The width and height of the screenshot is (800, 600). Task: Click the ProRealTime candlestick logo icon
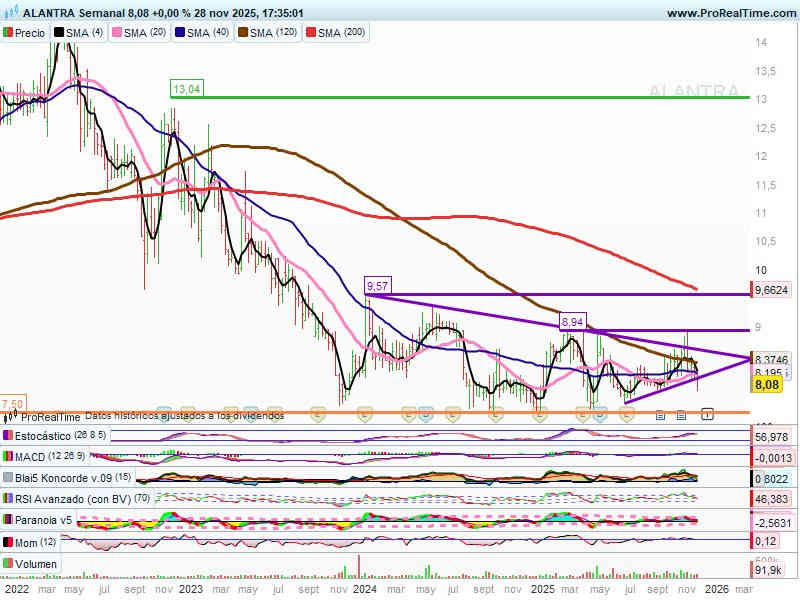point(11,417)
